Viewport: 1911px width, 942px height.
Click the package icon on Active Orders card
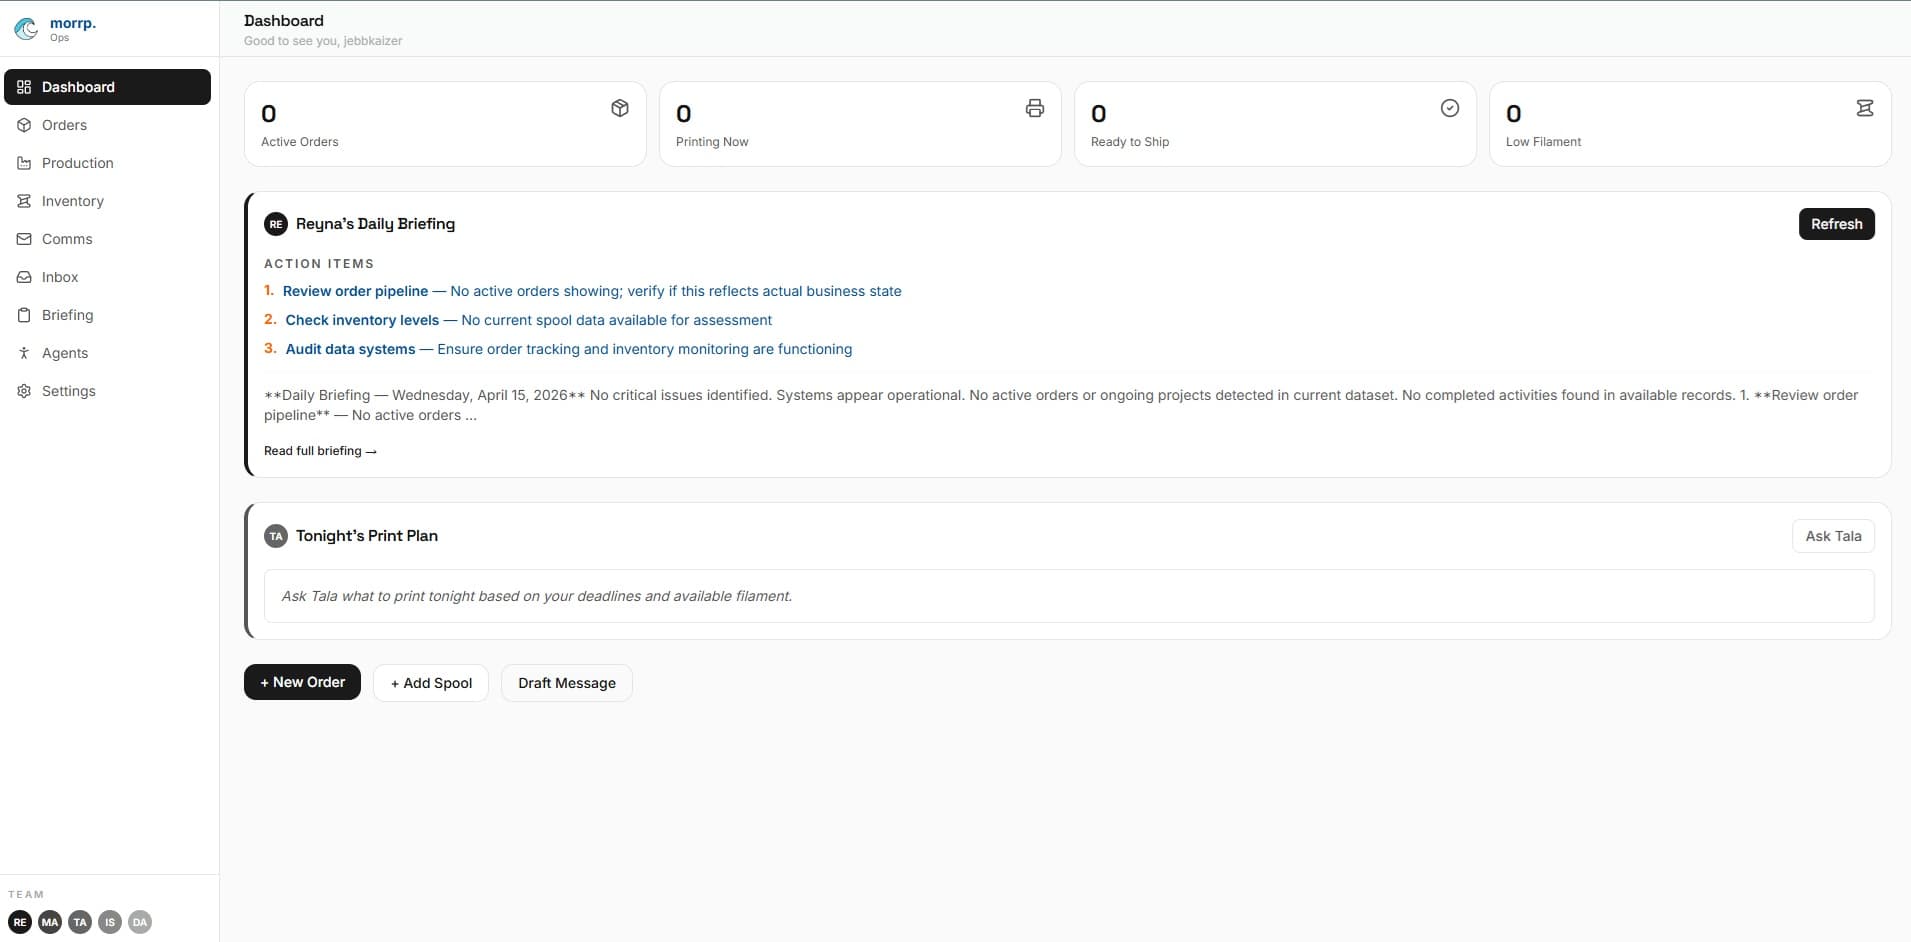(620, 108)
